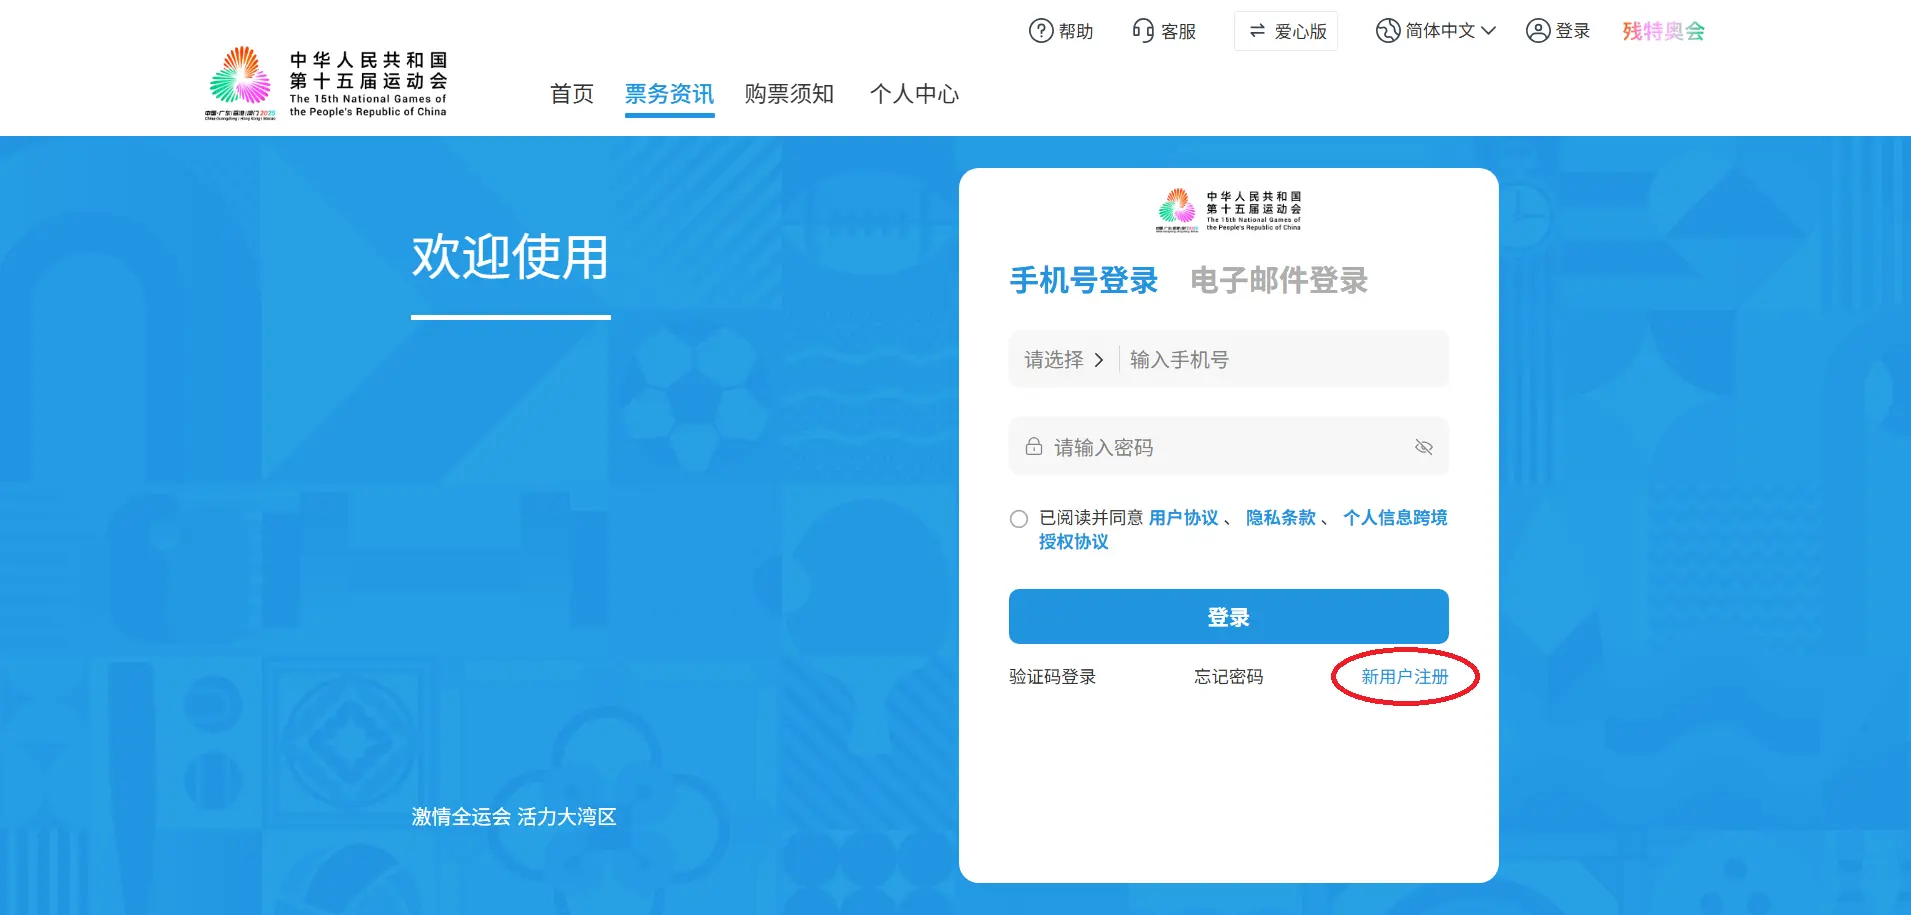
Task: Open 用户协议 link
Action: click(x=1184, y=518)
